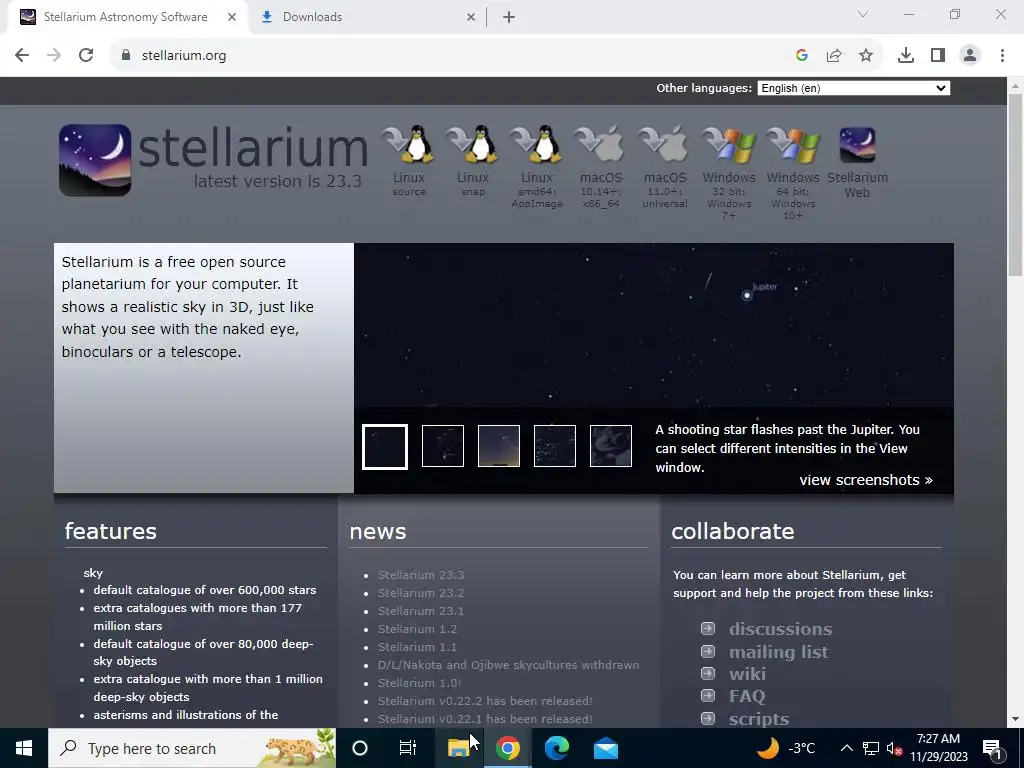
Task: Open Task View on taskbar
Action: 408,748
